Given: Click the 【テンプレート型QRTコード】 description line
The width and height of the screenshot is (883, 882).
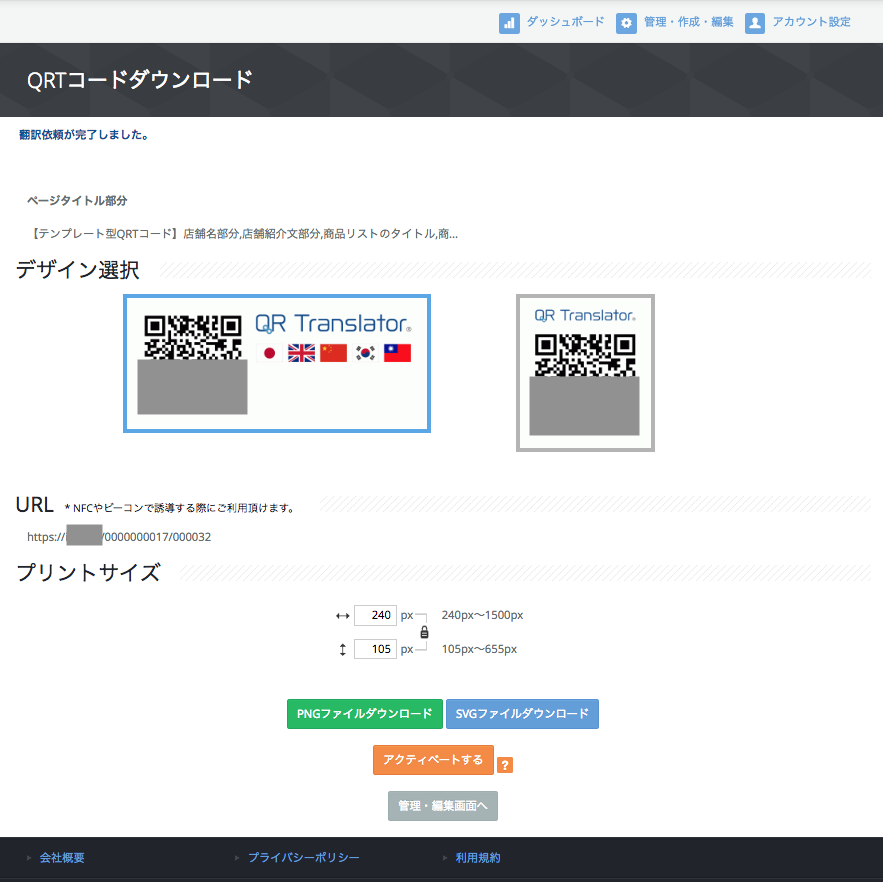Looking at the screenshot, I should coord(244,233).
